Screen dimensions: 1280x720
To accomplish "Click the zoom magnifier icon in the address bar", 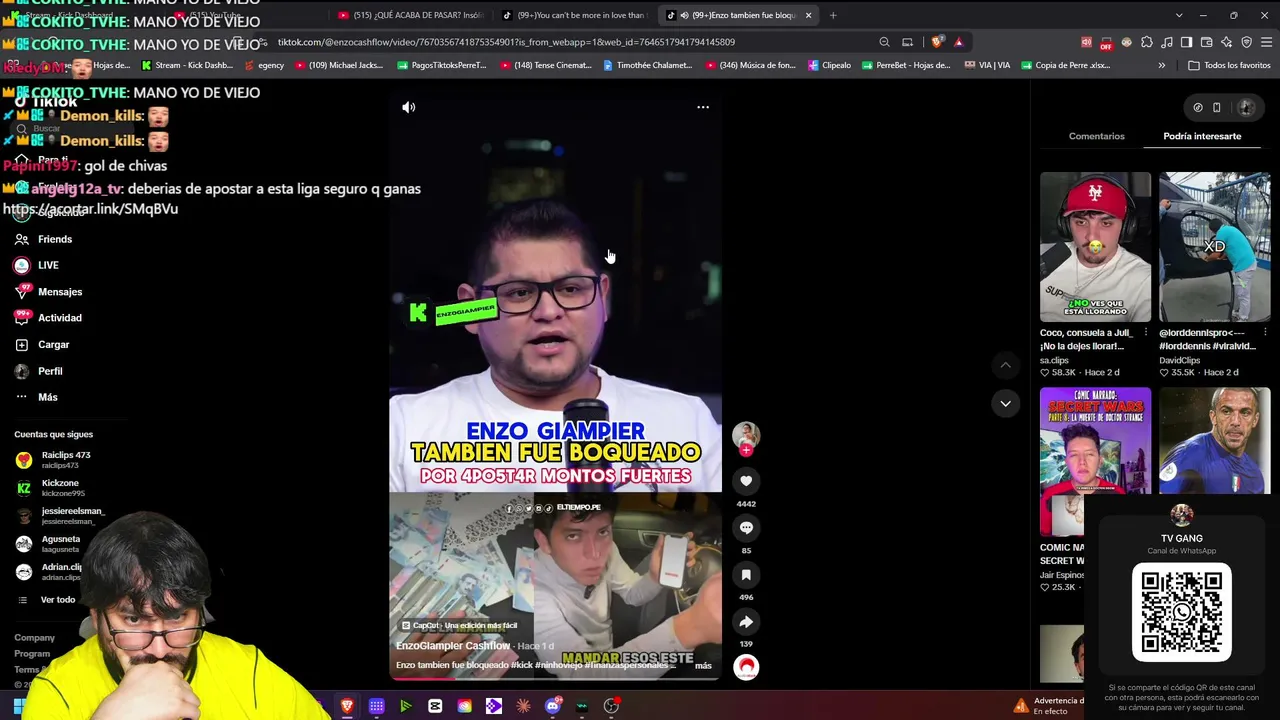I will [x=884, y=42].
